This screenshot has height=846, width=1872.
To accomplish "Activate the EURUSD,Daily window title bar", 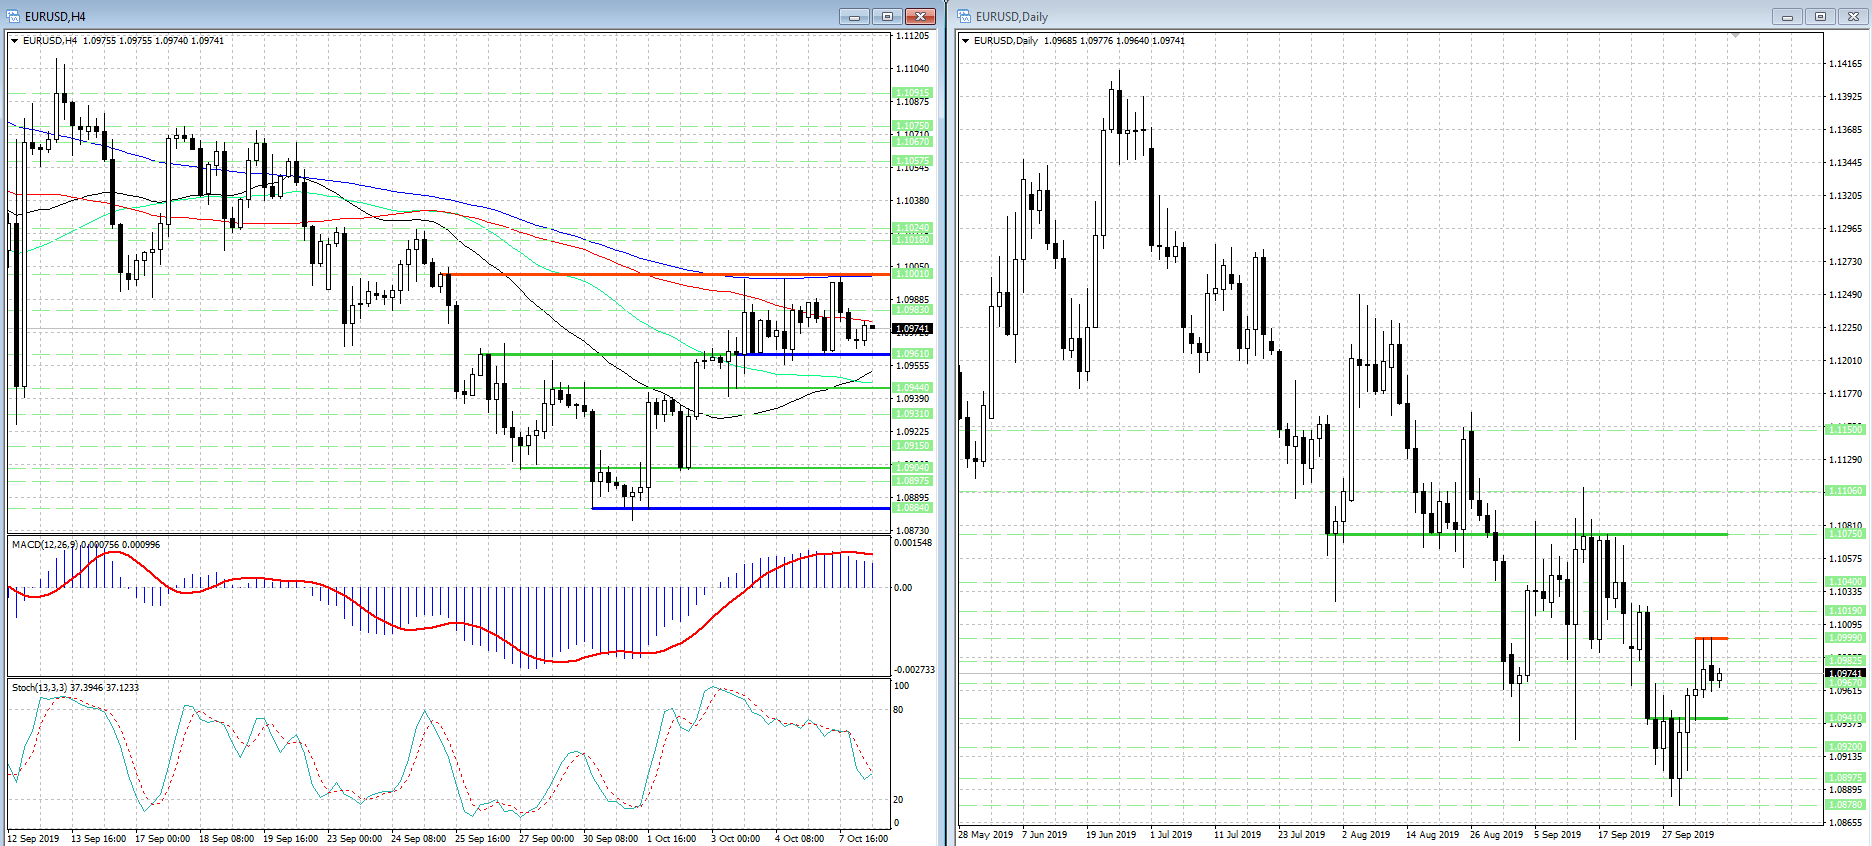I will [1350, 16].
